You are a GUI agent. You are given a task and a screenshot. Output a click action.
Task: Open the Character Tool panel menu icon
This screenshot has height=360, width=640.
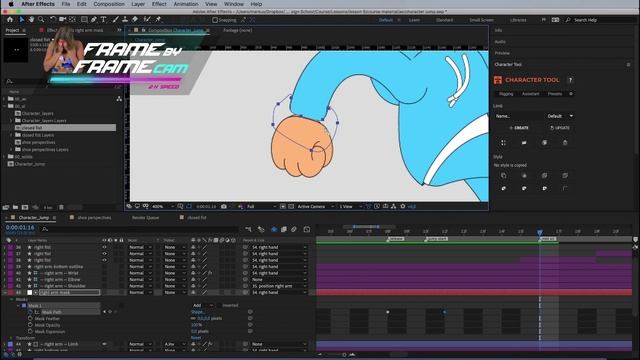[628, 64]
